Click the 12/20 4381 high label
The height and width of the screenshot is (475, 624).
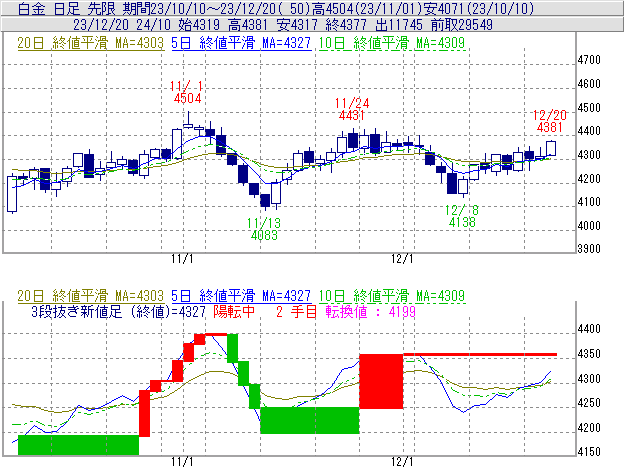coord(550,121)
